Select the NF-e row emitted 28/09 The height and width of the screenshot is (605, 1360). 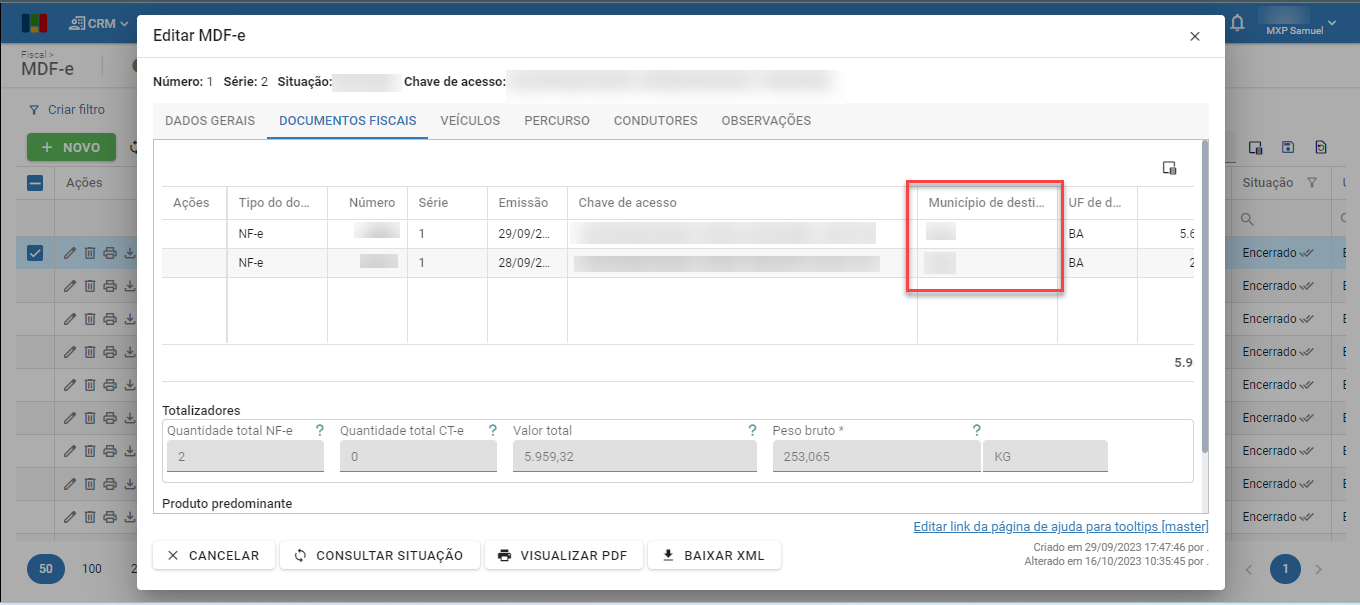678,263
